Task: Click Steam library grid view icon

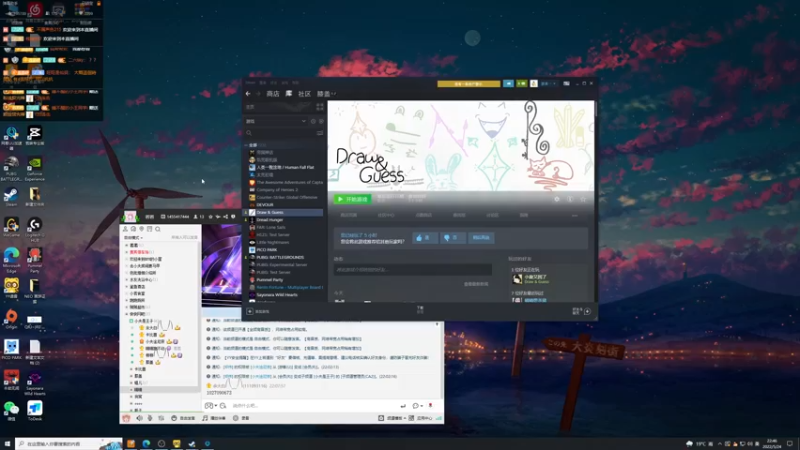Action: 320,107
